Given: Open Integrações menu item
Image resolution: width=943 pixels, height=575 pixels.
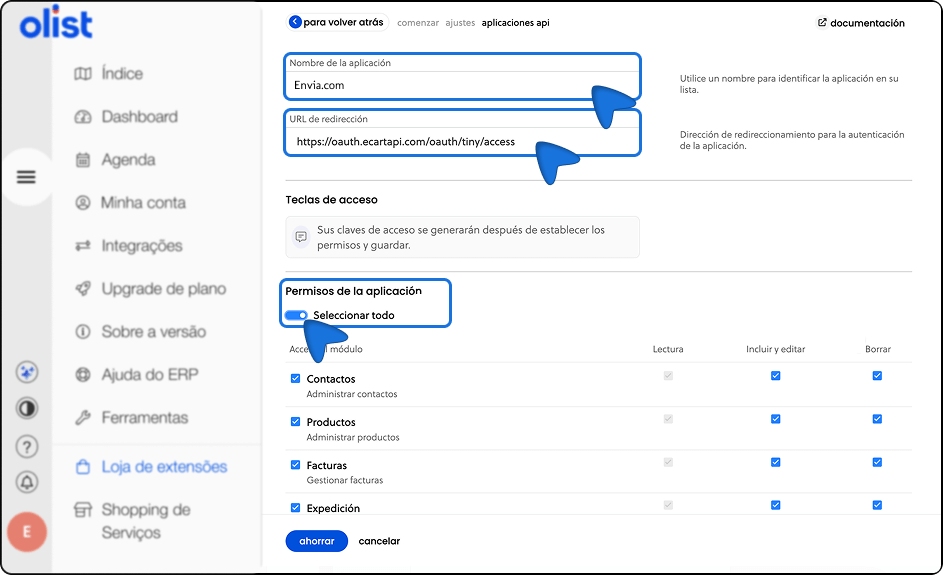Looking at the screenshot, I should pos(141,246).
